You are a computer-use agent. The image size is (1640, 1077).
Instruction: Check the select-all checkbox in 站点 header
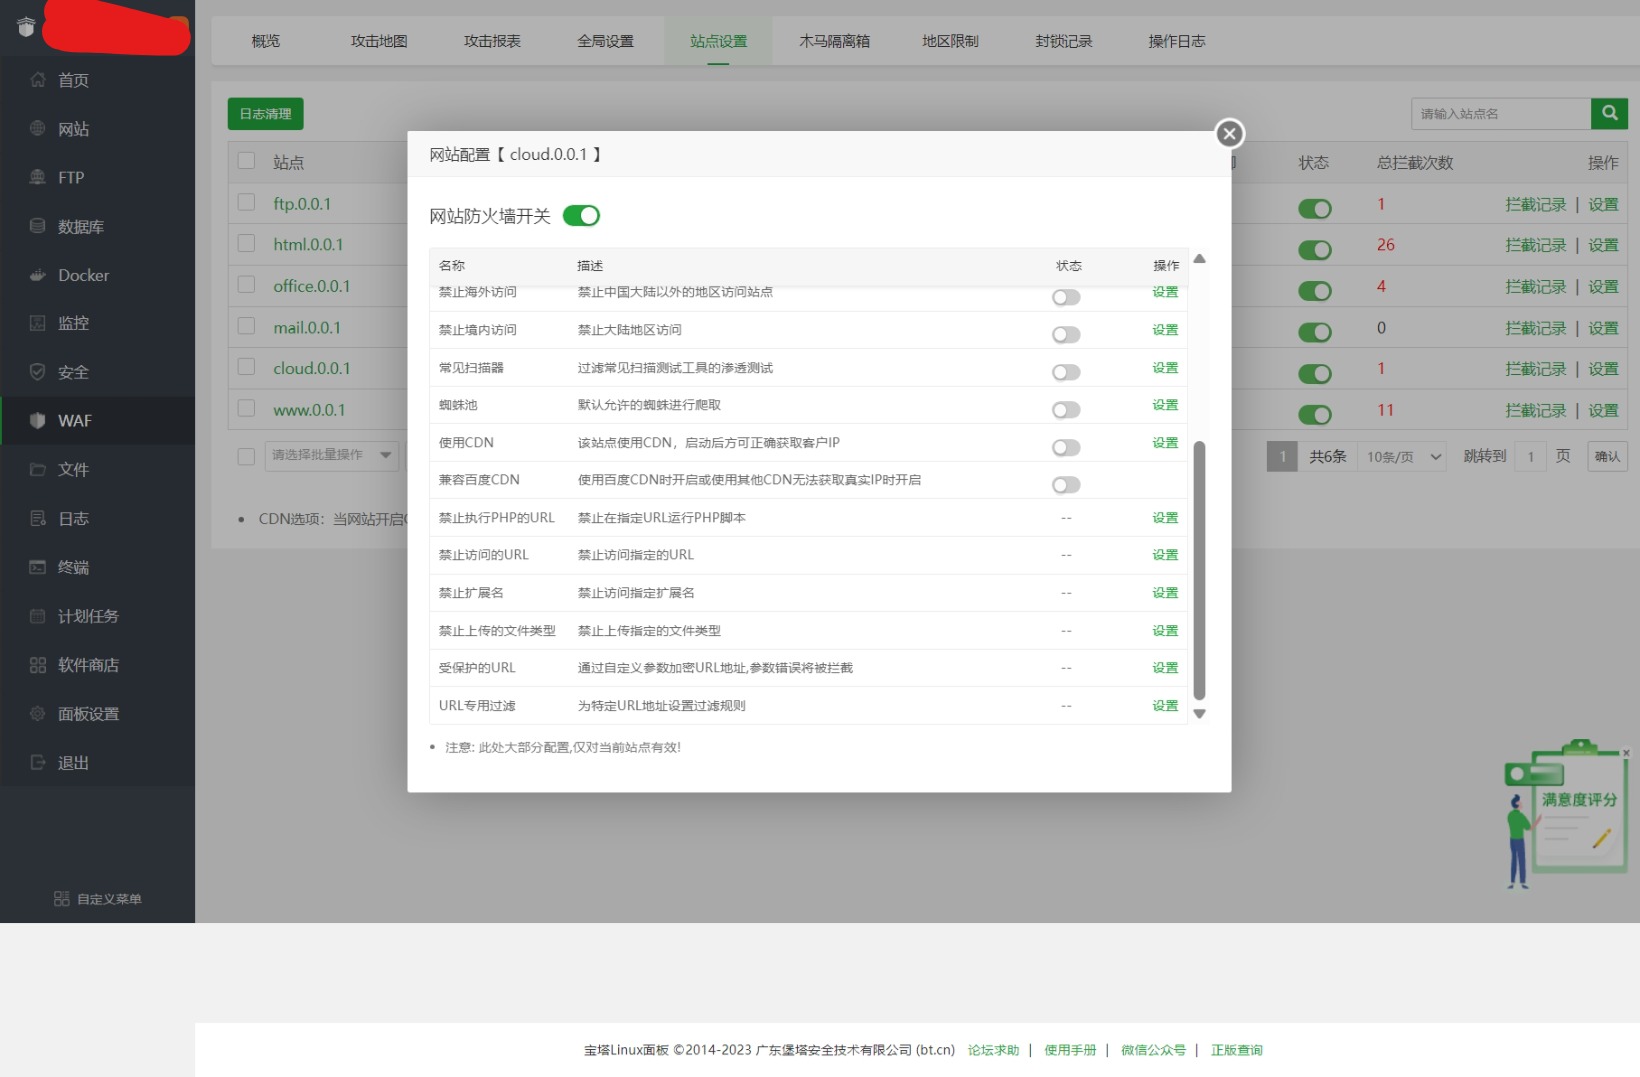(x=246, y=161)
